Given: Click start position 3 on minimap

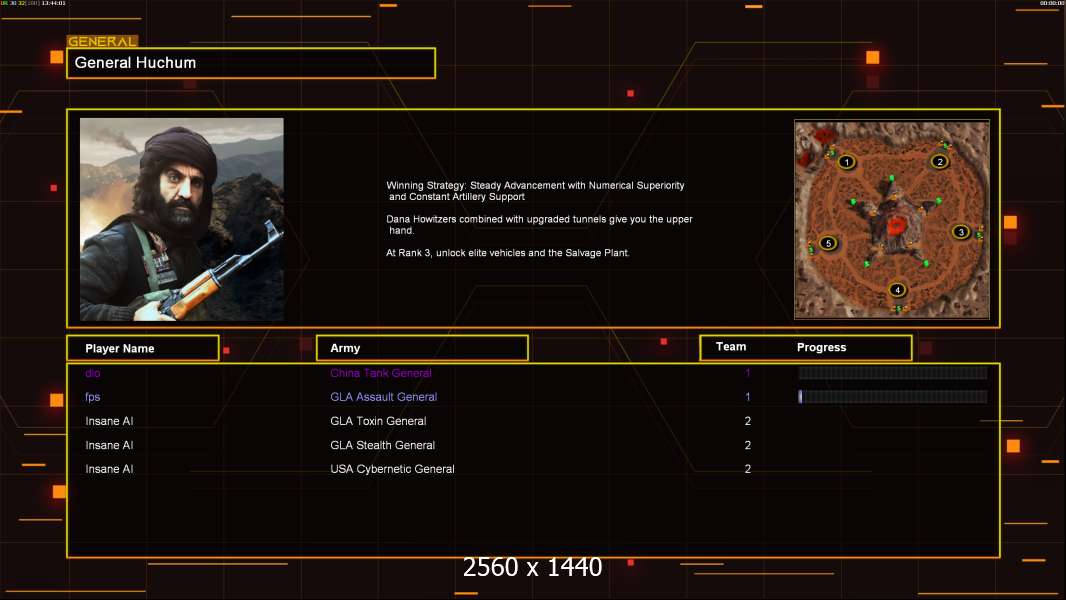Looking at the screenshot, I should [x=961, y=232].
